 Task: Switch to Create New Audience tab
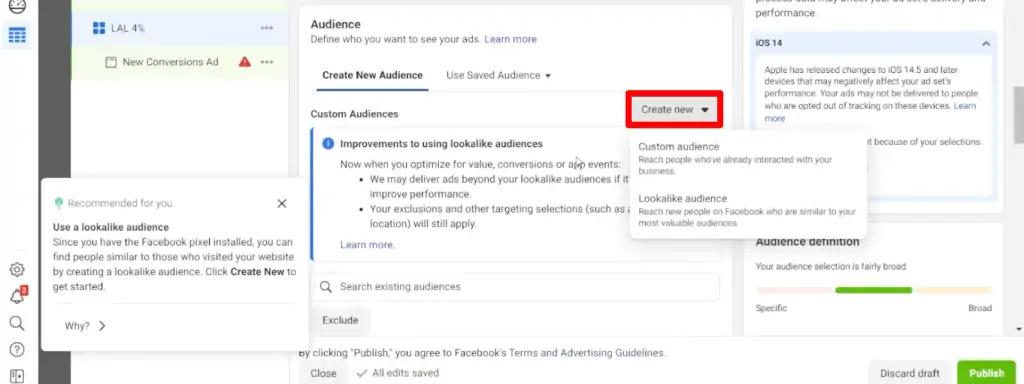[x=372, y=75]
